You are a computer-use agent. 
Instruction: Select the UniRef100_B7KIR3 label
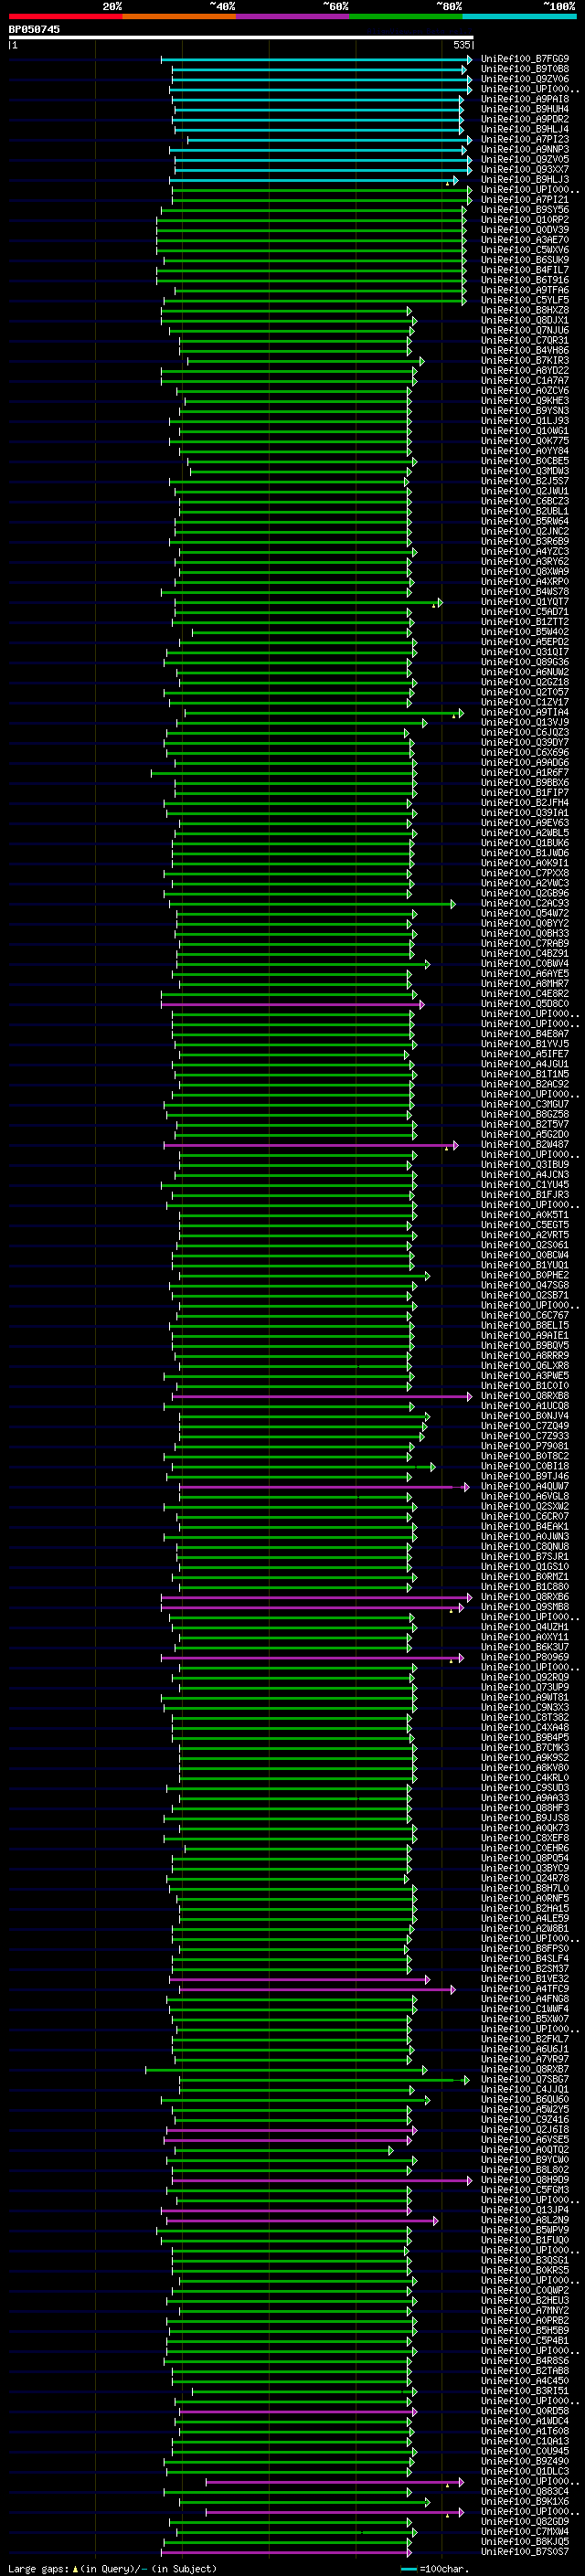point(525,361)
